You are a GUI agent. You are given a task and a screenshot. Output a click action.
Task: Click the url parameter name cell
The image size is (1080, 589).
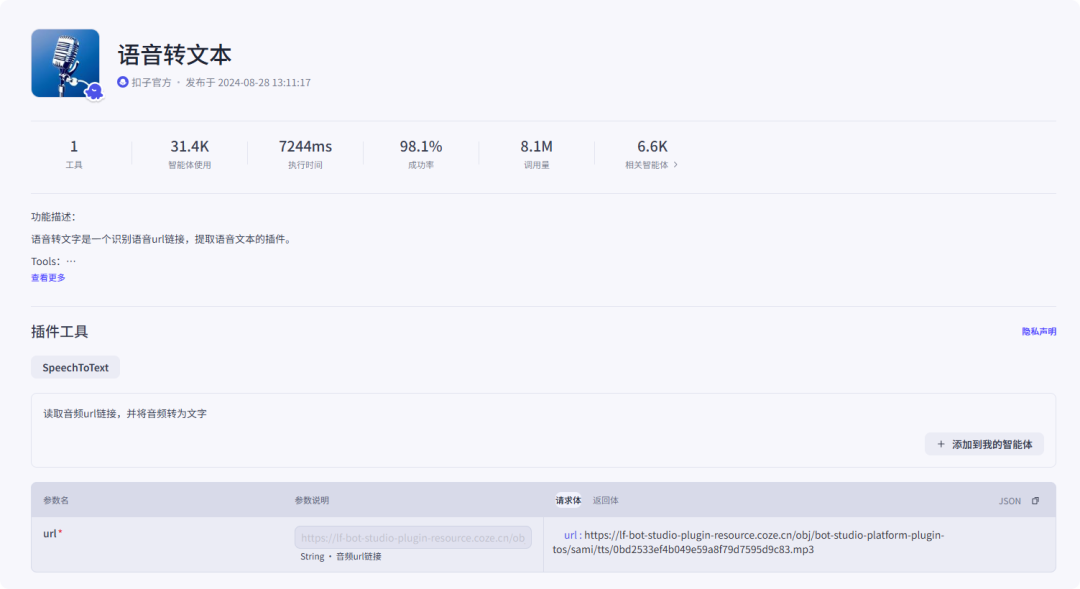(52, 533)
